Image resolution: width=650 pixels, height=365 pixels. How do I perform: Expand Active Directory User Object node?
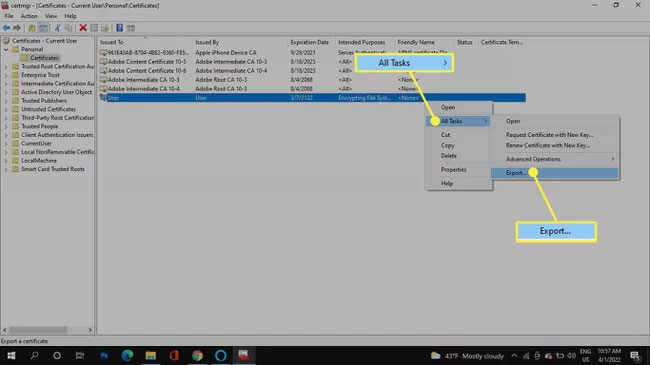pyautogui.click(x=6, y=92)
